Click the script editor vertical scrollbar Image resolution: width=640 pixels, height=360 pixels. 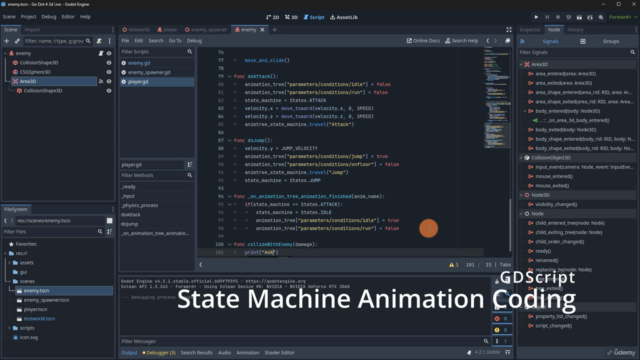[511, 224]
